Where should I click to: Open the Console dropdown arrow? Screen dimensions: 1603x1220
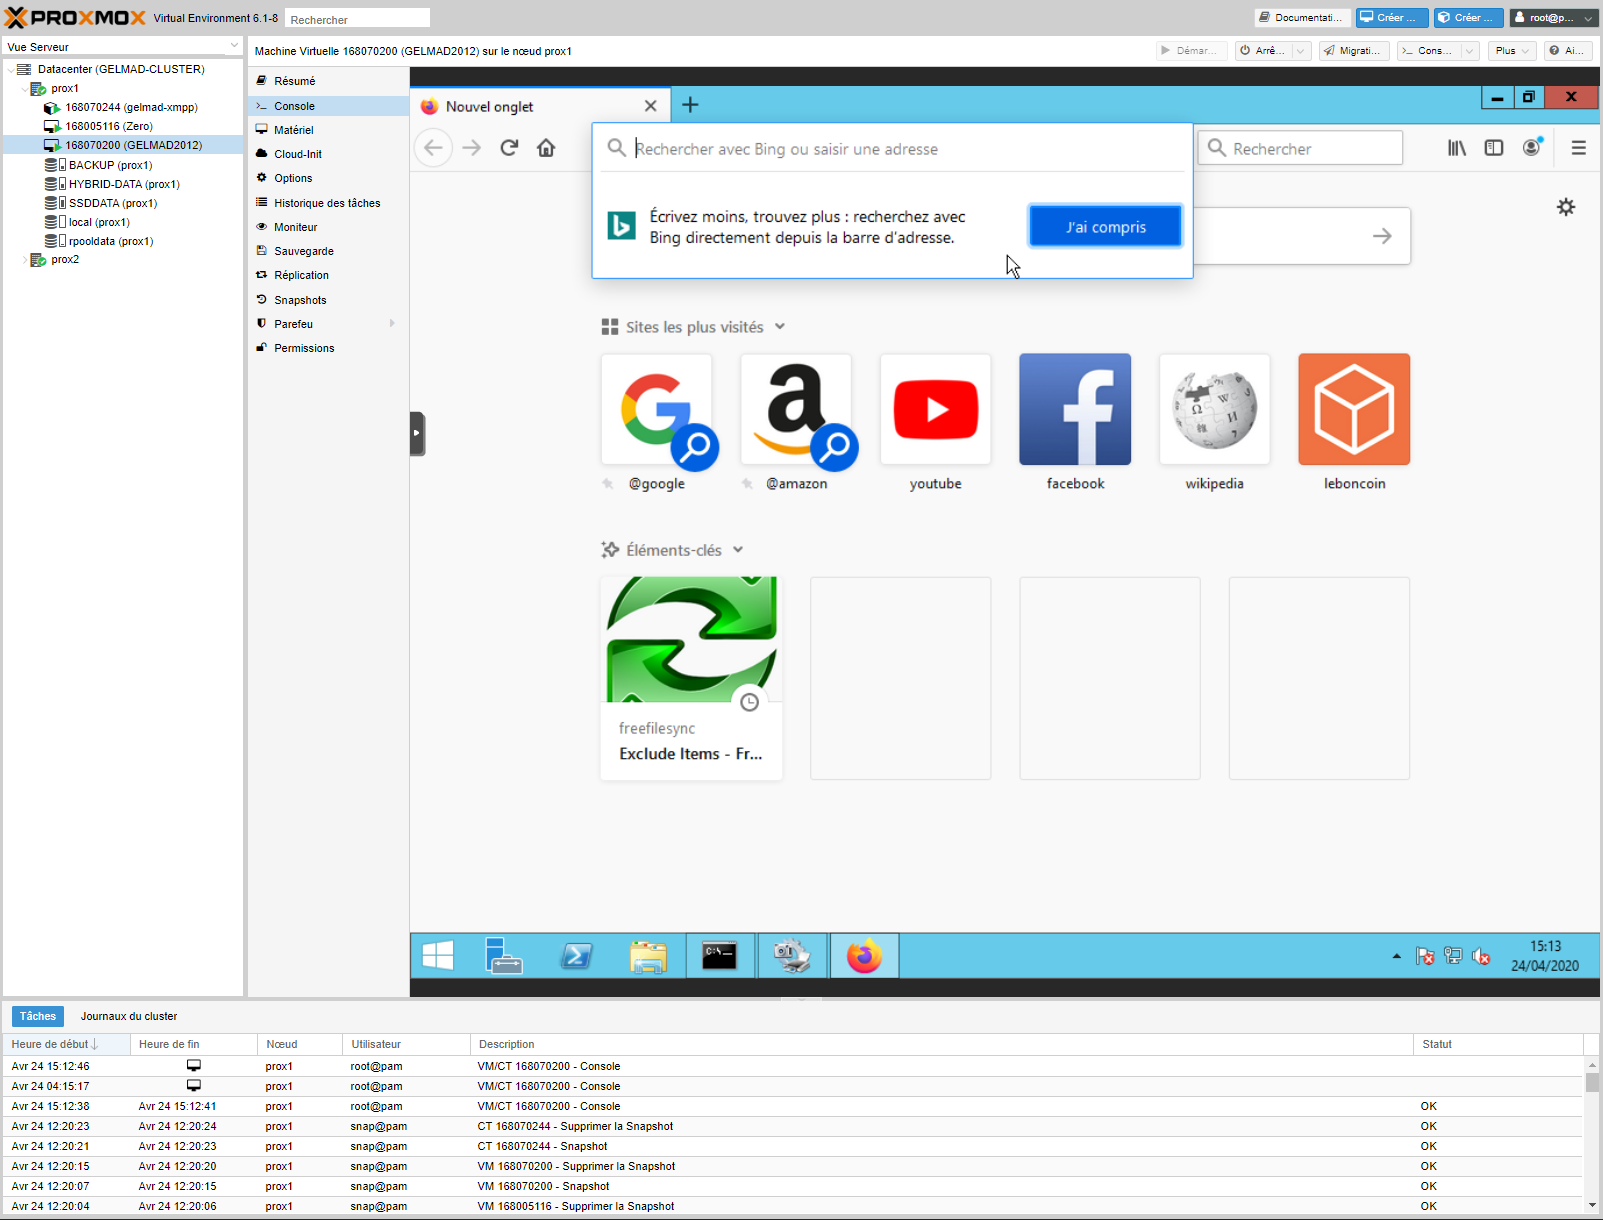[x=1469, y=51]
